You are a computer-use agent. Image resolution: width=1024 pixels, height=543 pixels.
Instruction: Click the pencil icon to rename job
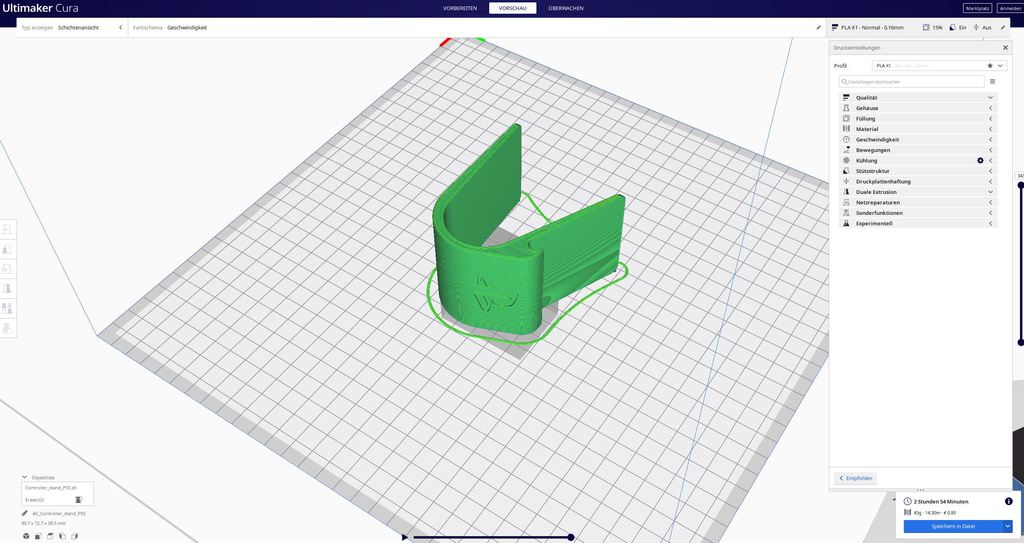pos(25,514)
